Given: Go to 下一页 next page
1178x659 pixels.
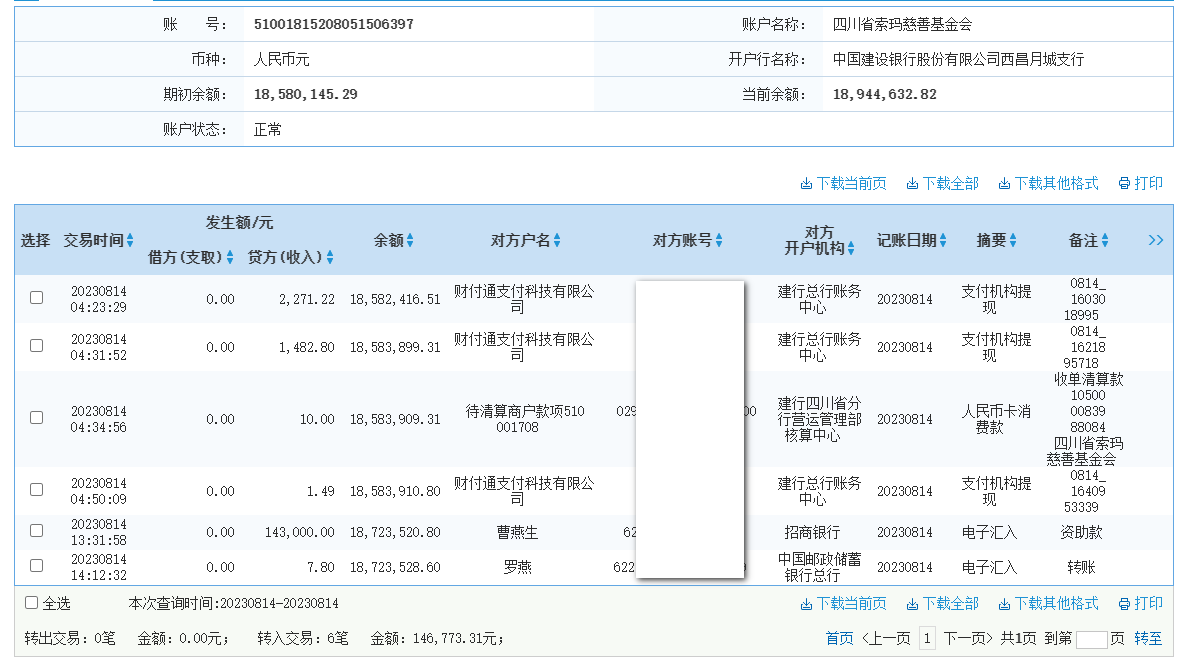Looking at the screenshot, I should point(968,639).
